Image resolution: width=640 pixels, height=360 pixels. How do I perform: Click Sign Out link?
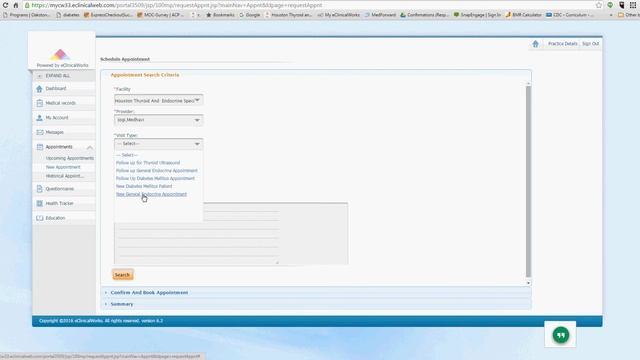pyautogui.click(x=590, y=44)
